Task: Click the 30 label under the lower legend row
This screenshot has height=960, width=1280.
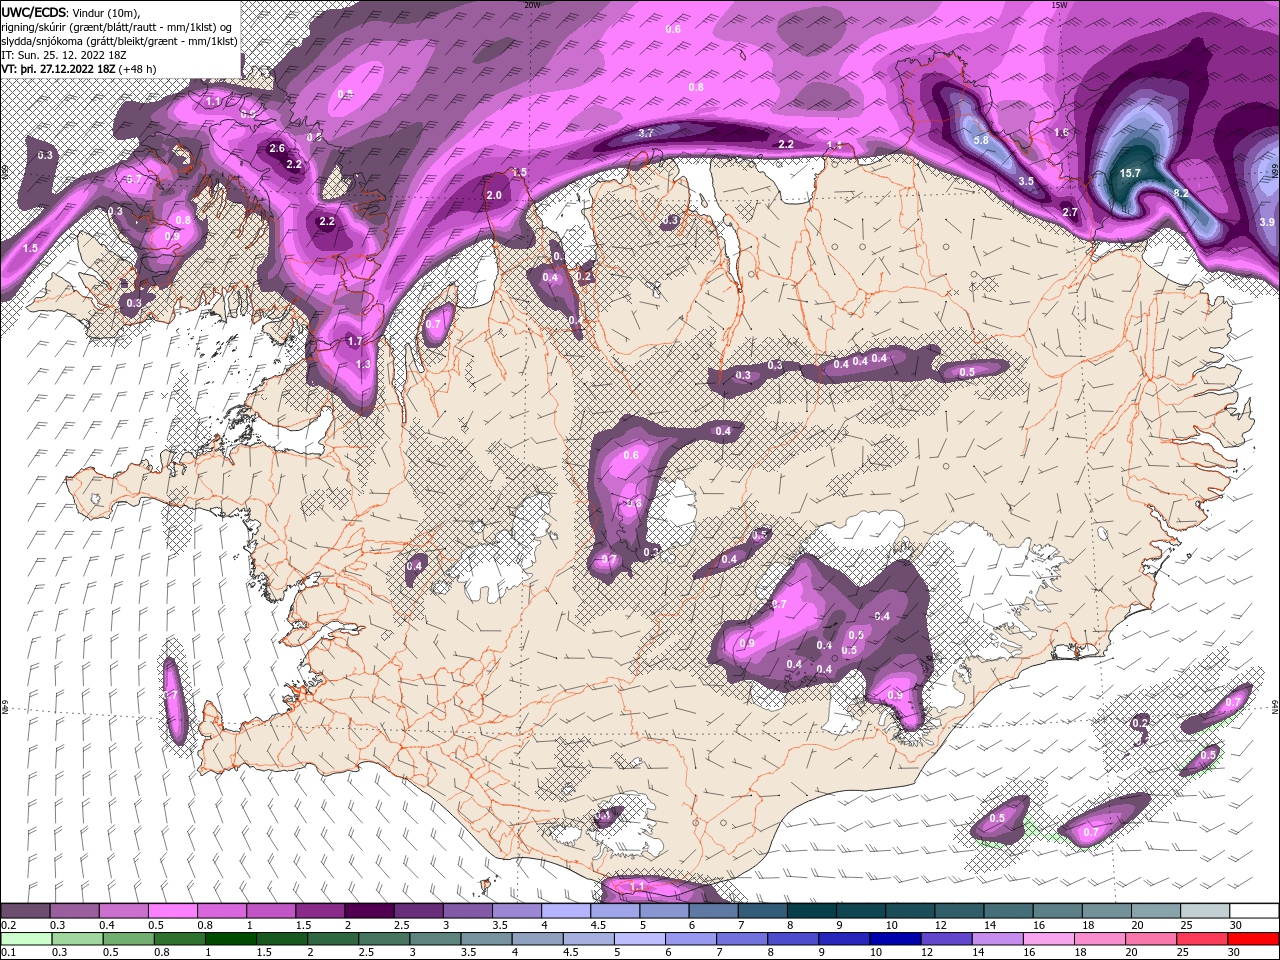Action: (1234, 952)
